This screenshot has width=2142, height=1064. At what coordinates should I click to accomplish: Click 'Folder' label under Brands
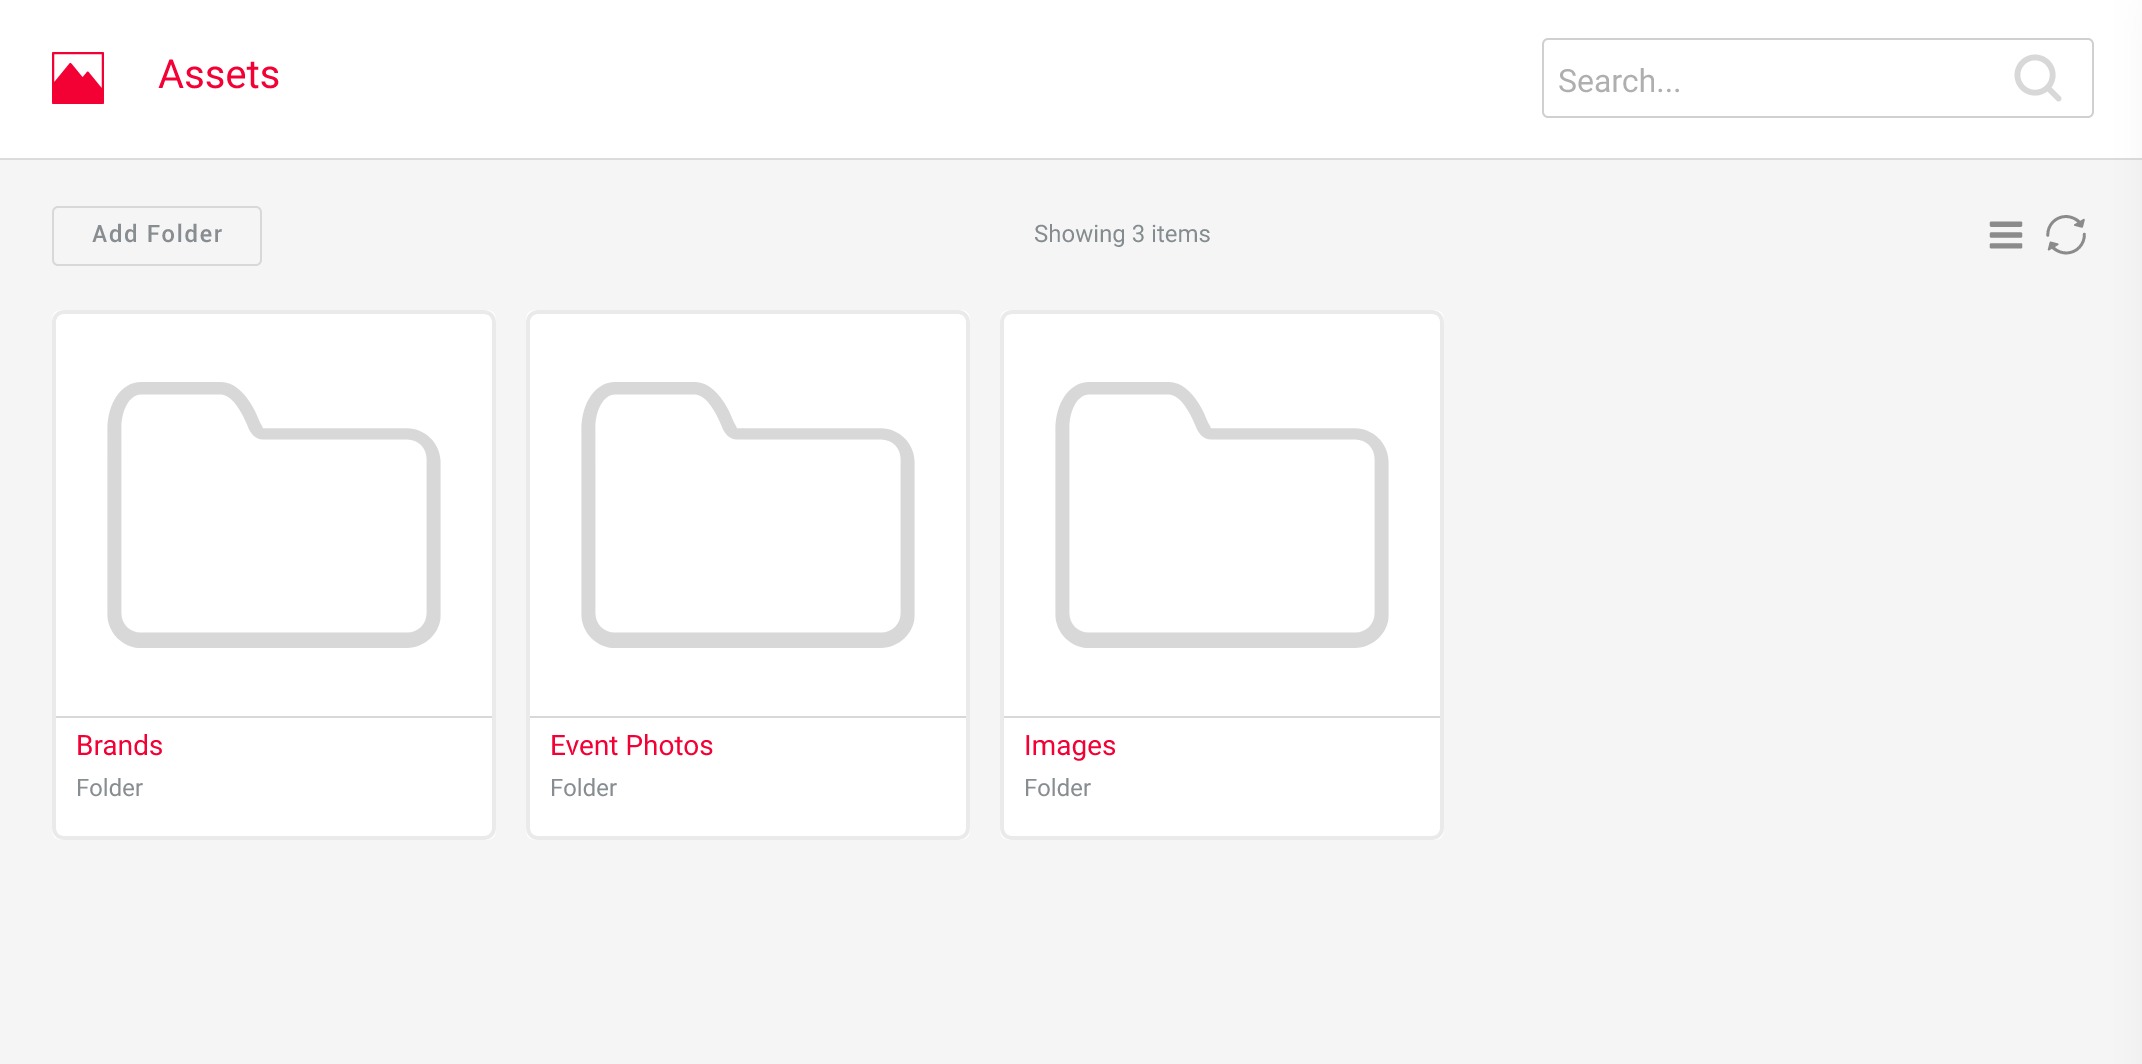point(109,788)
